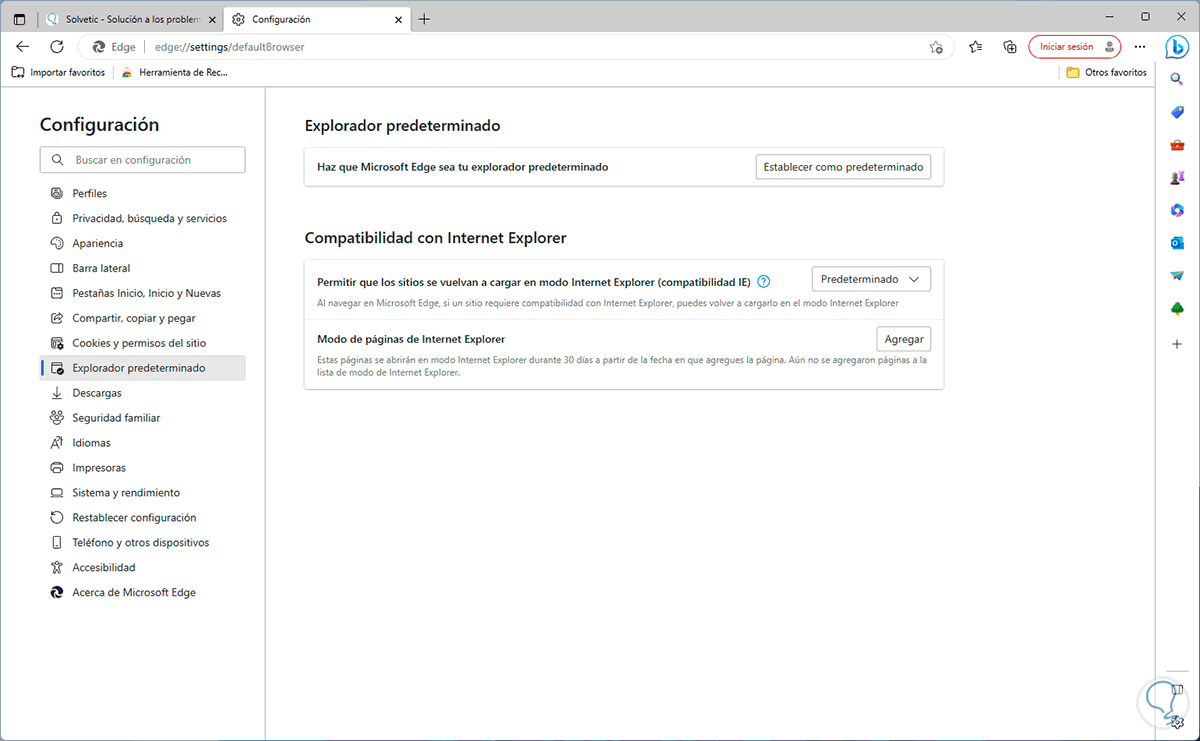
Task: Open Restablecer configuración section
Action: coord(142,518)
